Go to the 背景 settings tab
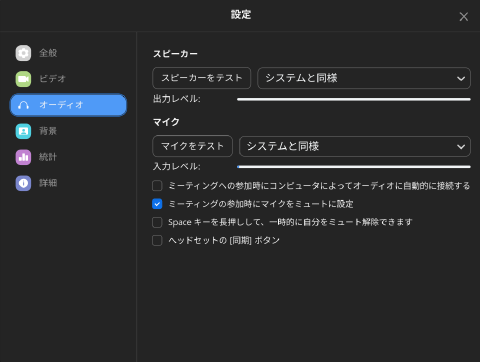 (68, 131)
